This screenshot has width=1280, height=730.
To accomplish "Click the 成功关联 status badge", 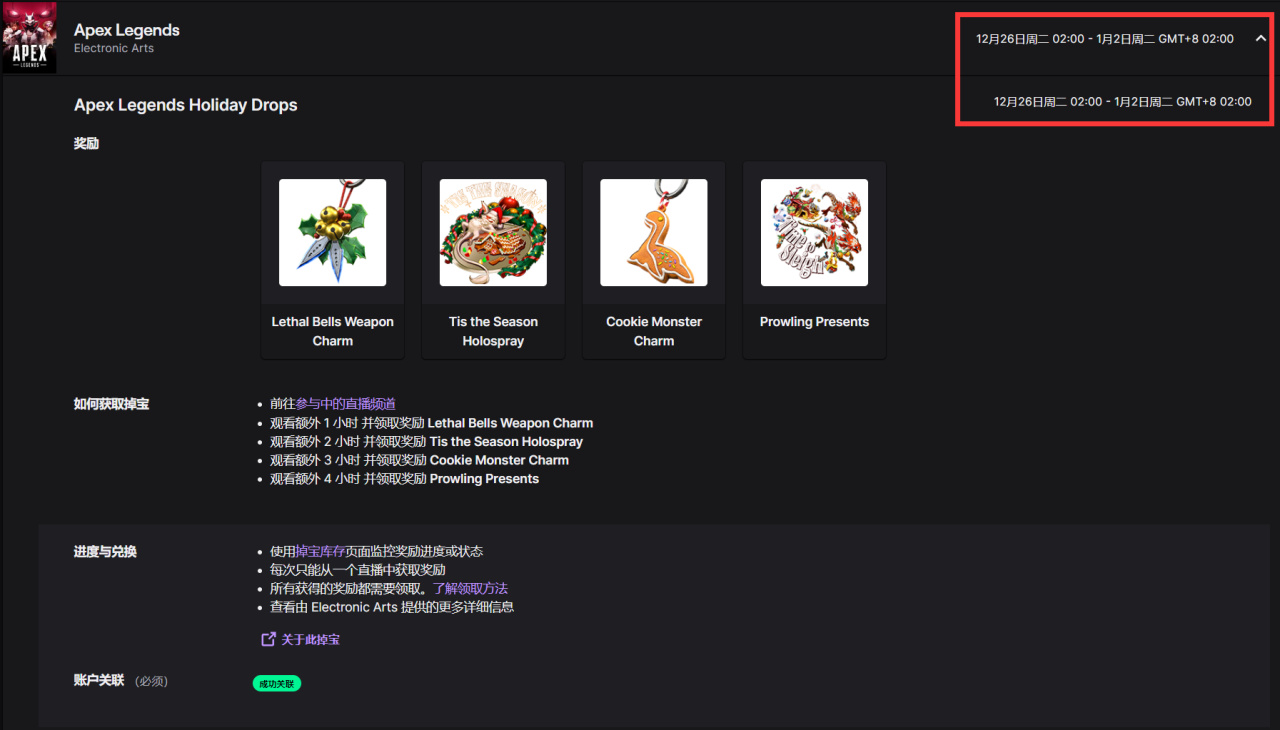I will pyautogui.click(x=277, y=684).
